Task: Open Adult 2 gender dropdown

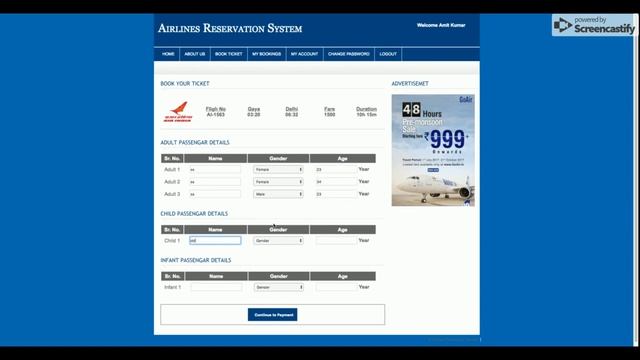Action: (x=278, y=182)
